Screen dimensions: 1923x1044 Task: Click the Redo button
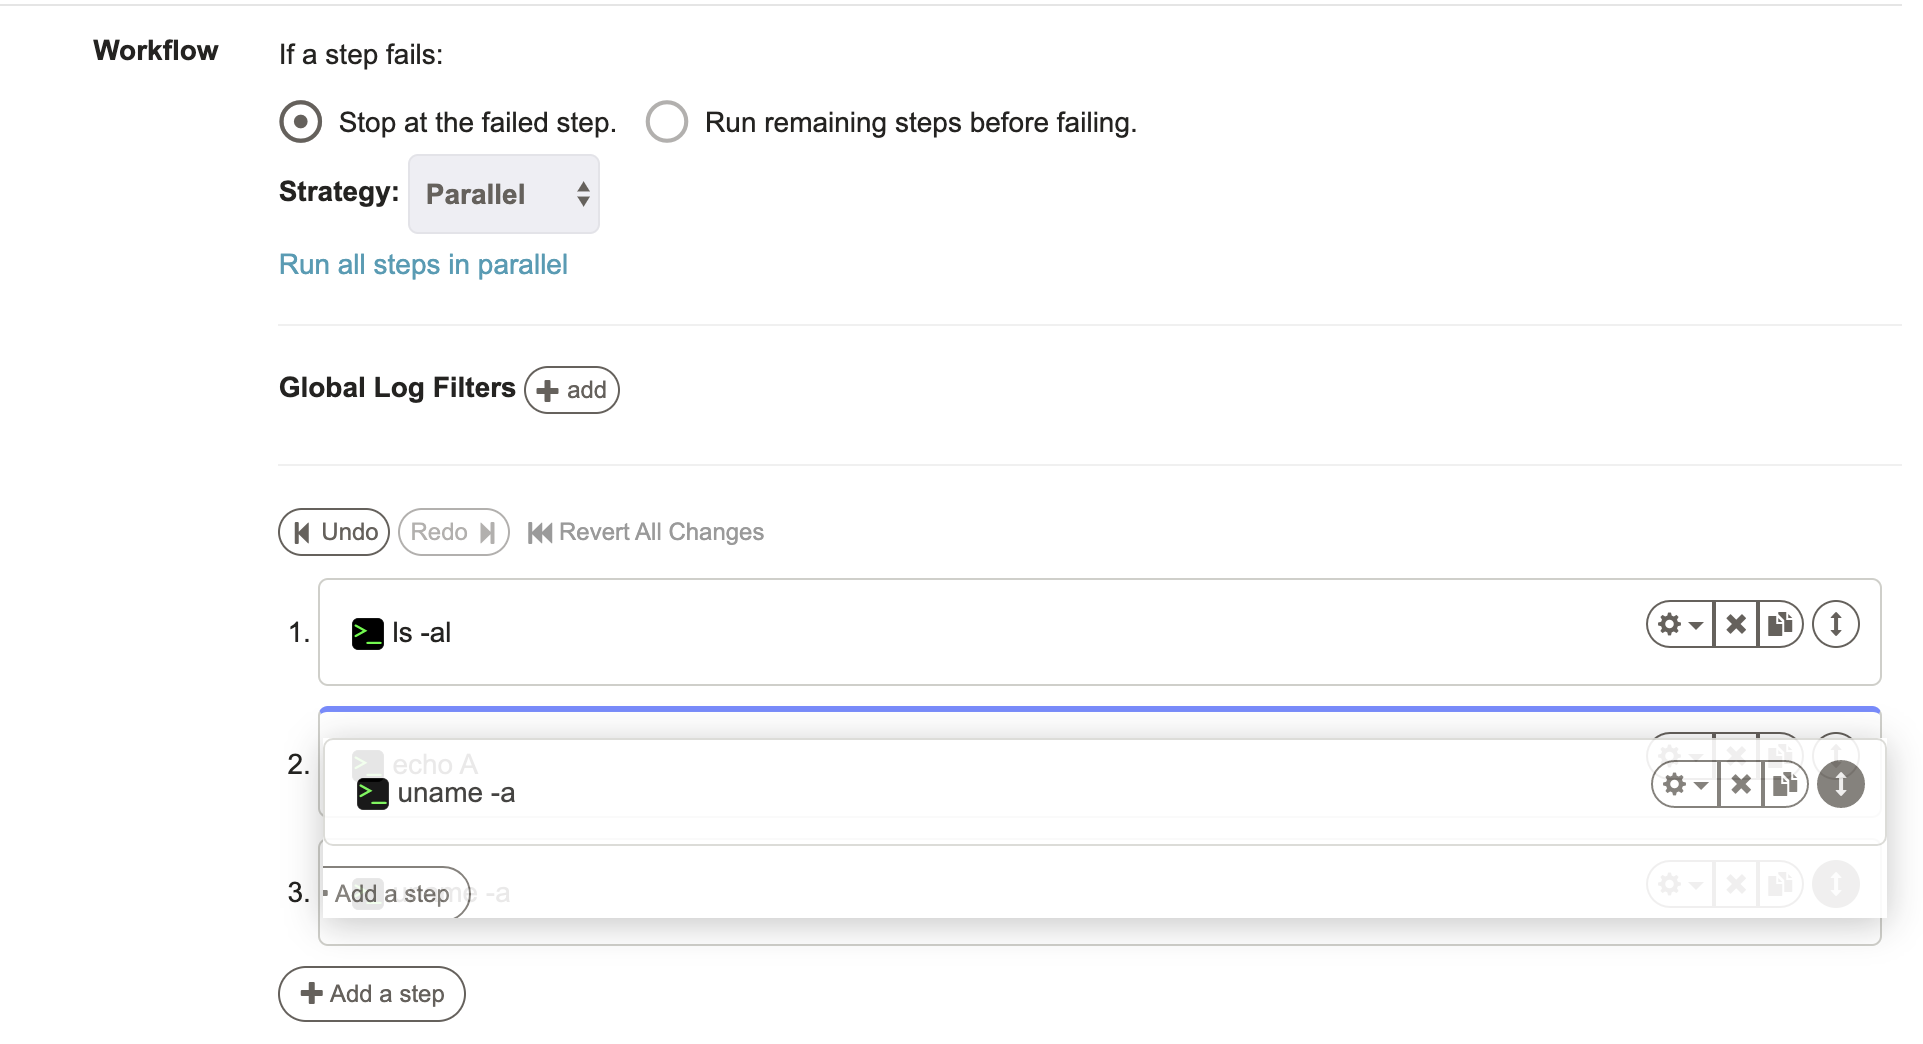click(454, 532)
